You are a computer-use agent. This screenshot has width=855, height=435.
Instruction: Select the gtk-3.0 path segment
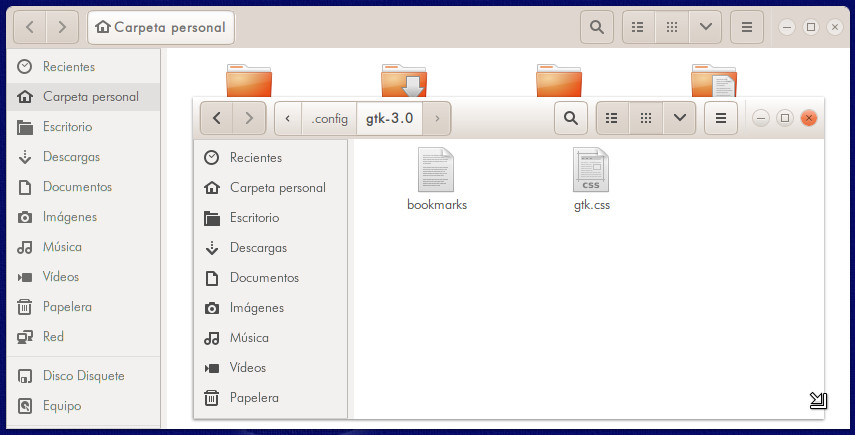[389, 118]
